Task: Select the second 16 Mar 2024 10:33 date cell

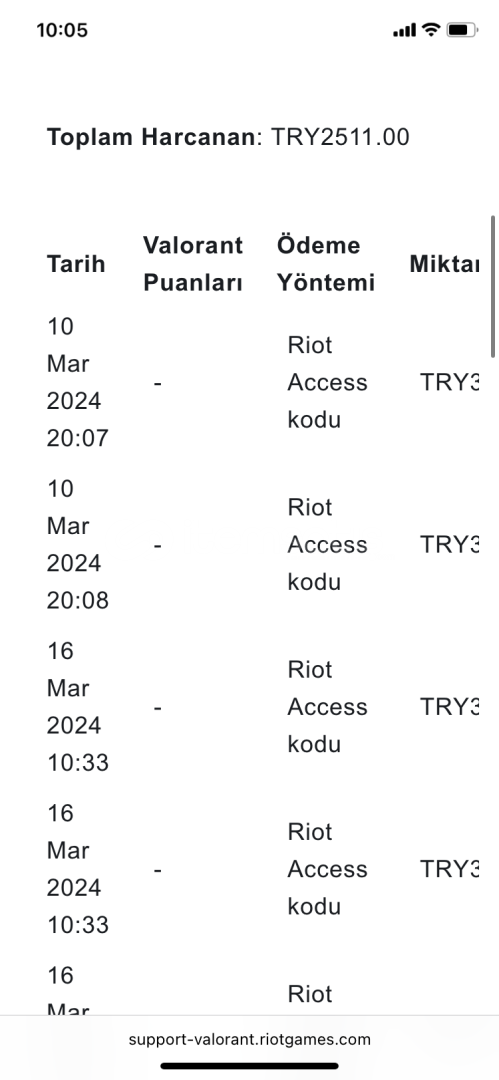Action: (x=78, y=870)
